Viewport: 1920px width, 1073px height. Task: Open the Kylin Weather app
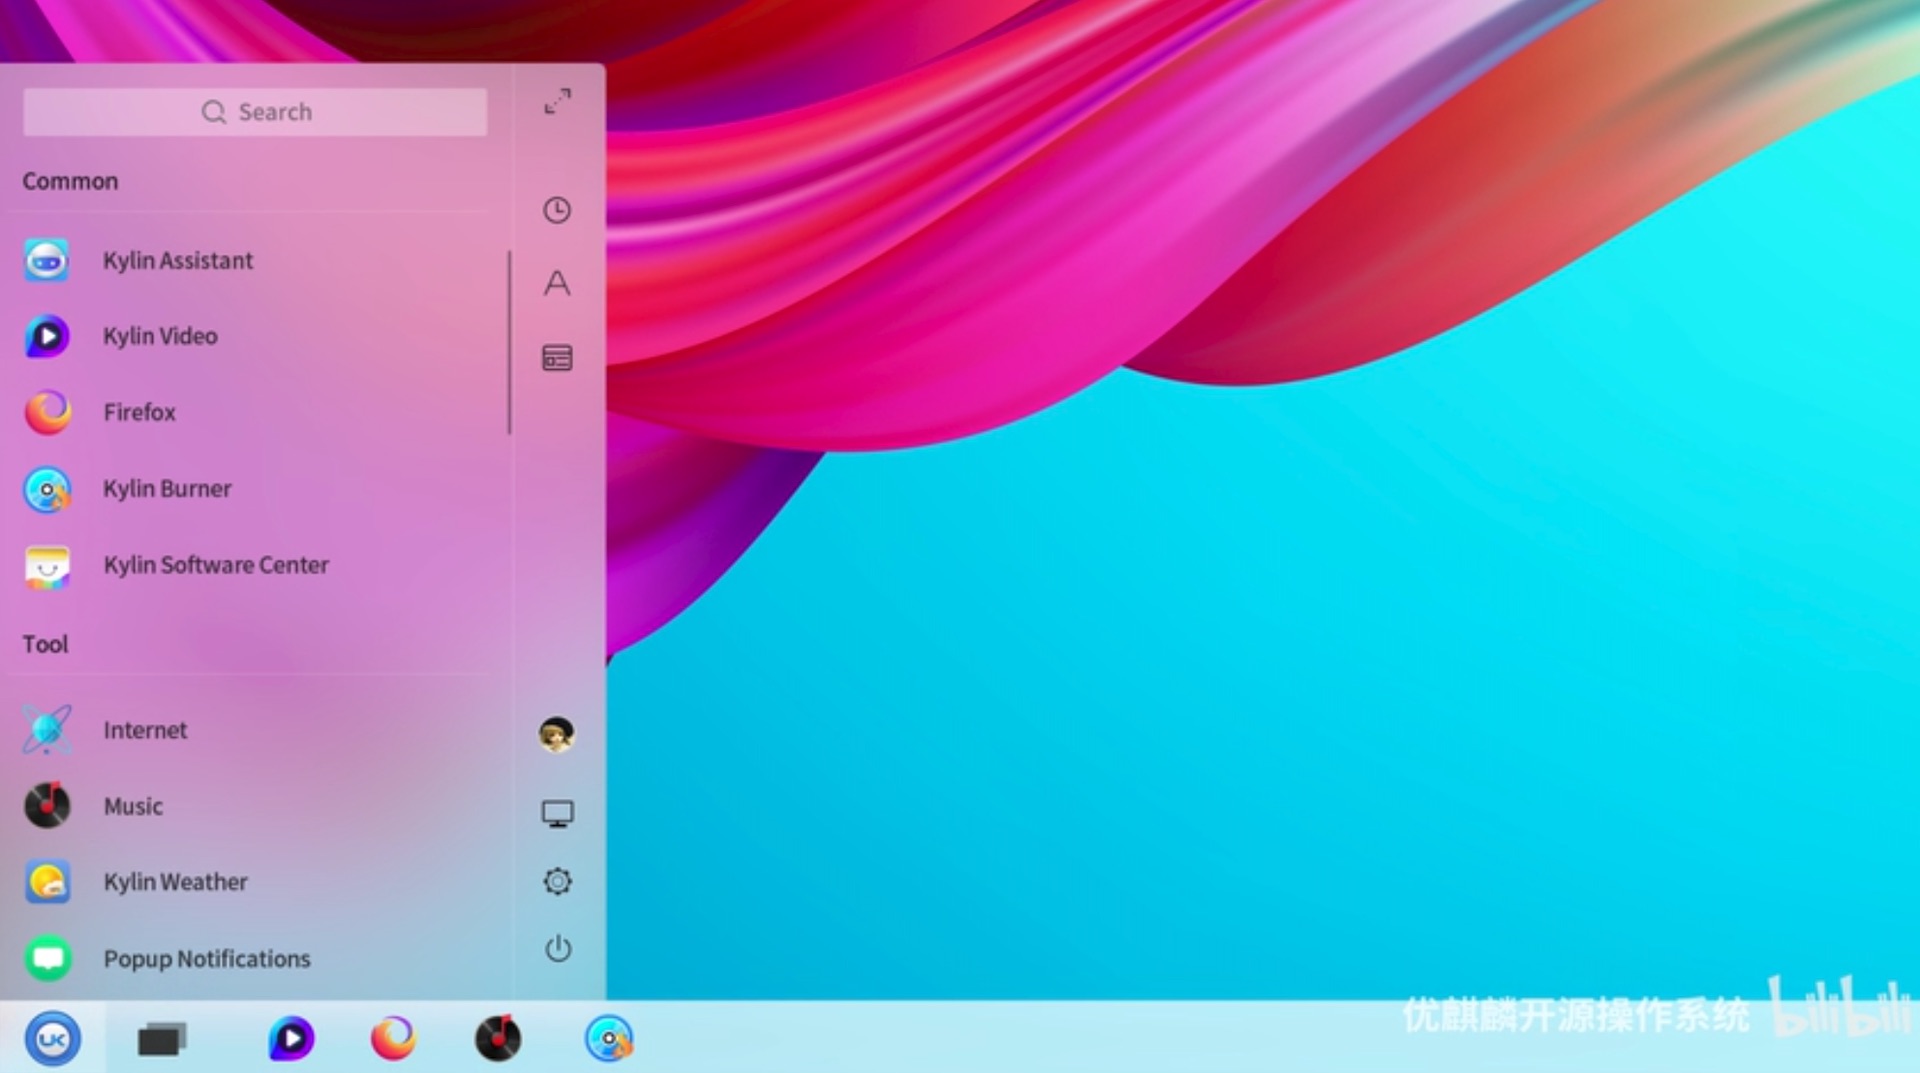pos(175,881)
